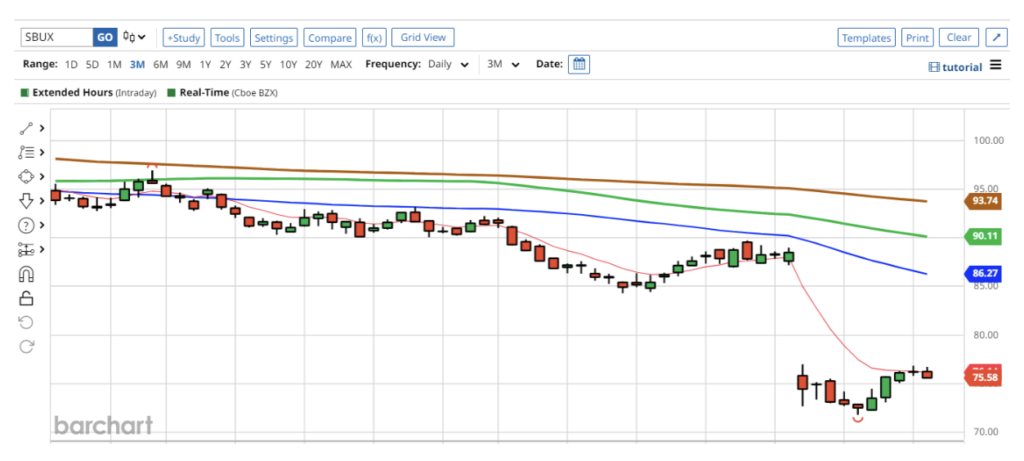The width and height of the screenshot is (1024, 461).
Task: Set range to 5D
Action: pos(93,65)
